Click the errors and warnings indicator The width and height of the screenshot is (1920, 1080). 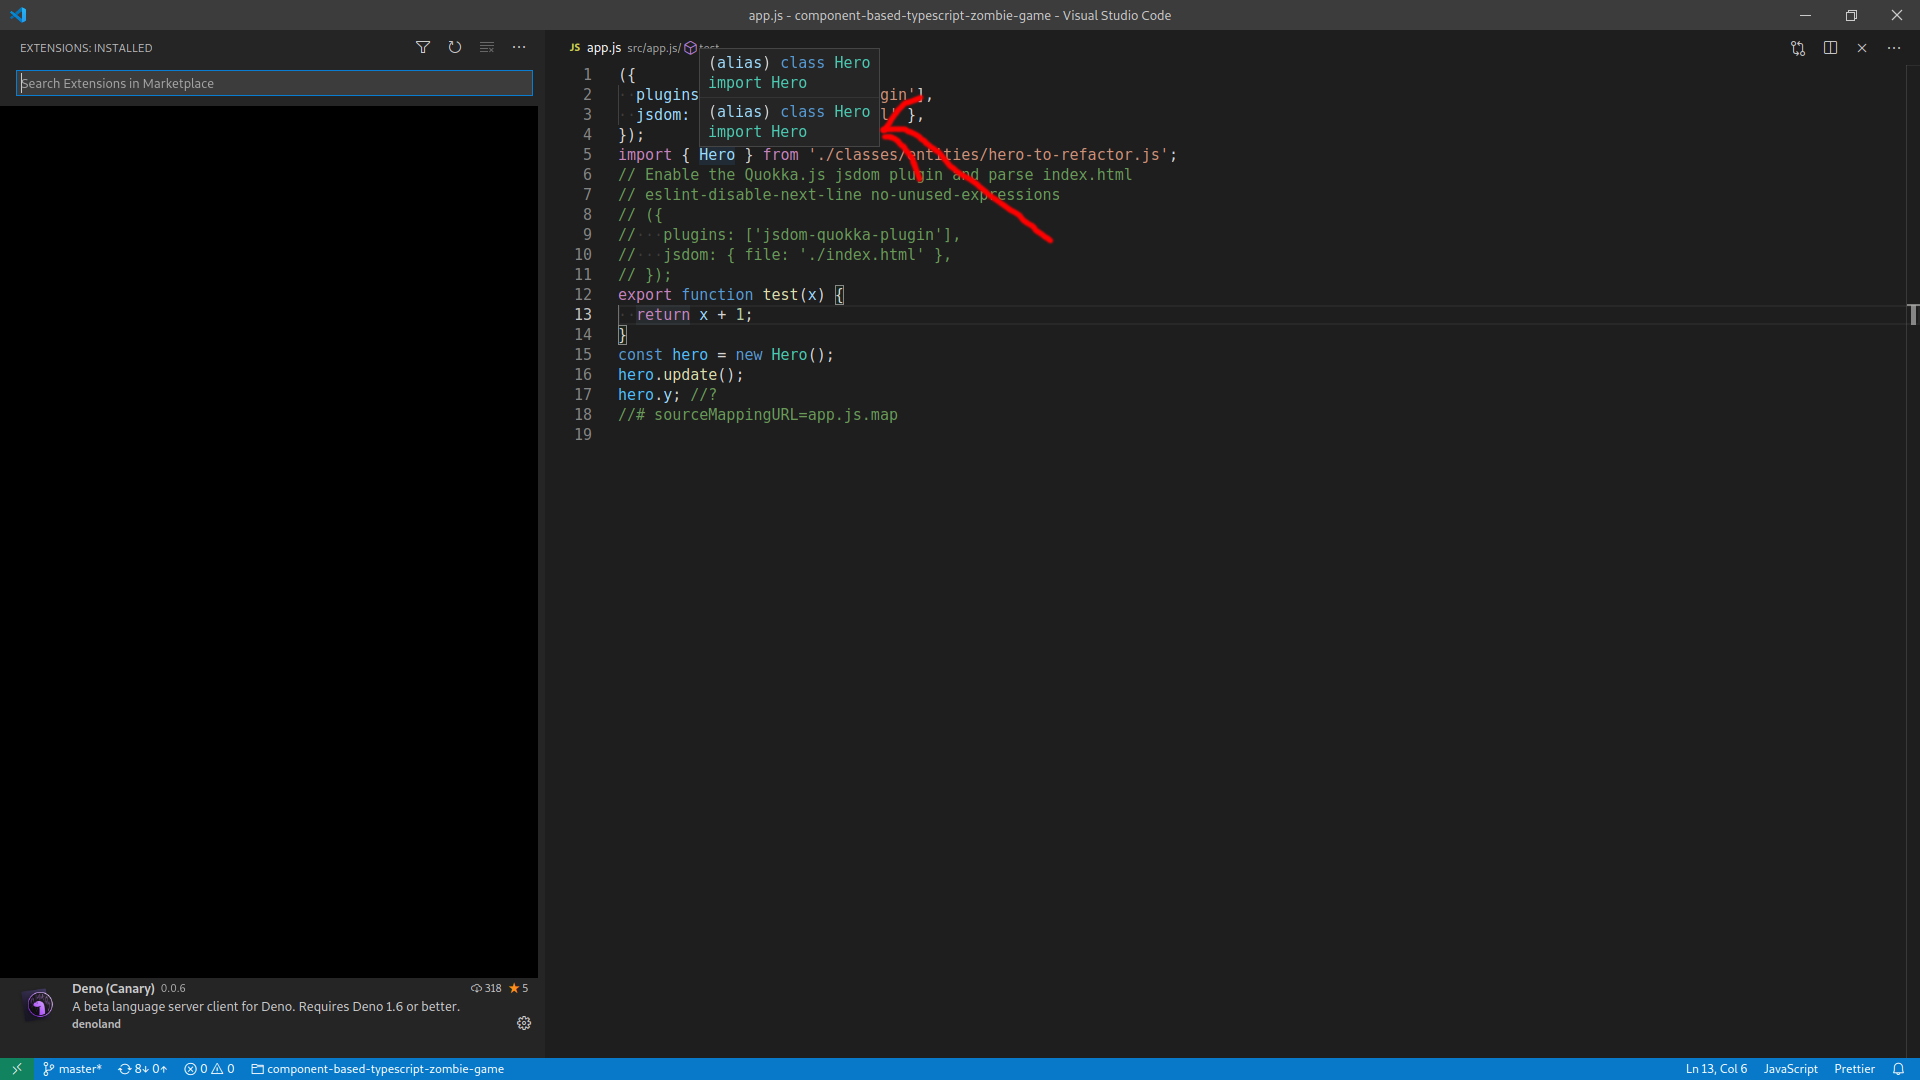[209, 1069]
